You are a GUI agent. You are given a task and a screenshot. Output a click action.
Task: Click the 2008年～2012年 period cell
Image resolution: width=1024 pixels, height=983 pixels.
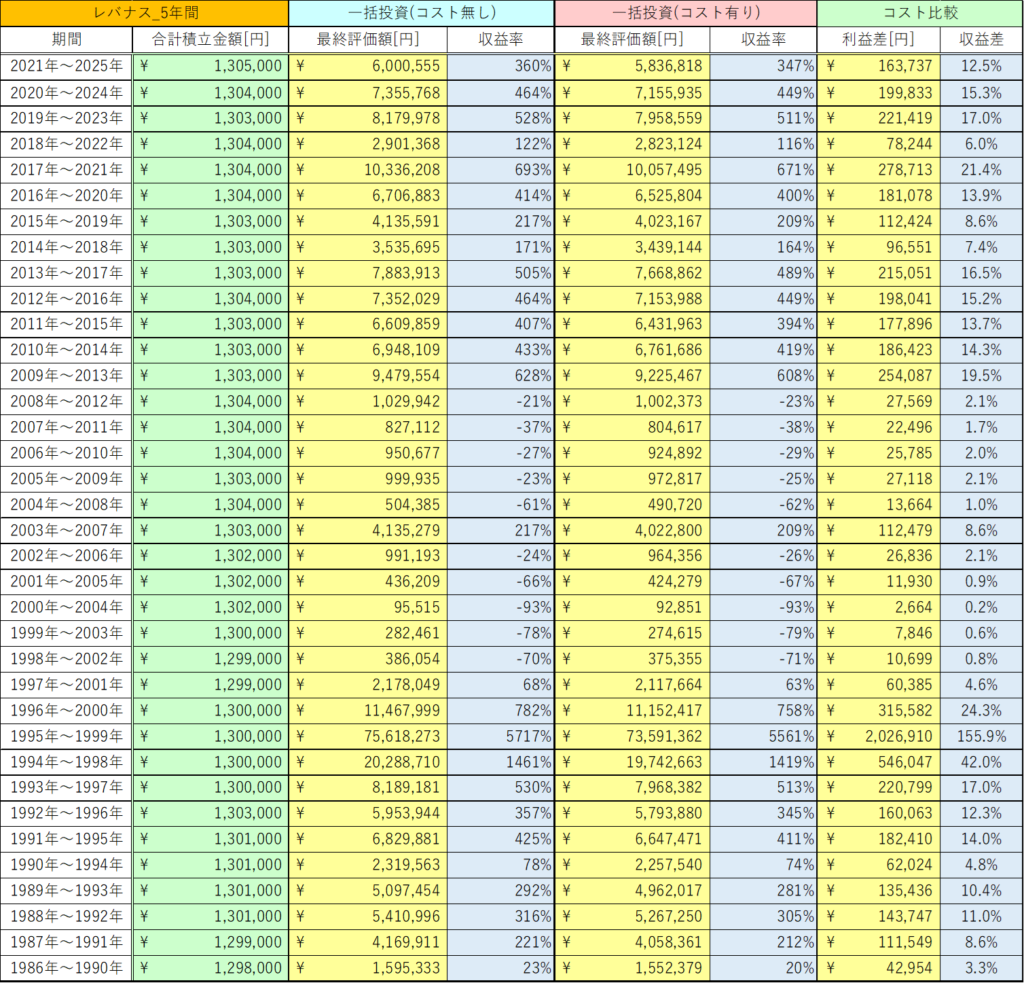click(x=66, y=401)
